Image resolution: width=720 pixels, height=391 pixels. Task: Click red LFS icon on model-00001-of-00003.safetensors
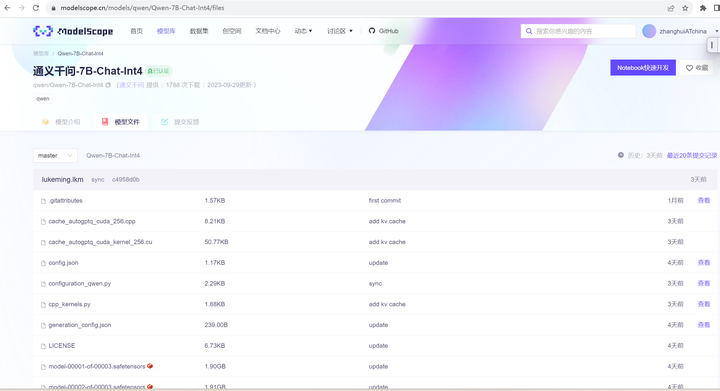(150, 366)
